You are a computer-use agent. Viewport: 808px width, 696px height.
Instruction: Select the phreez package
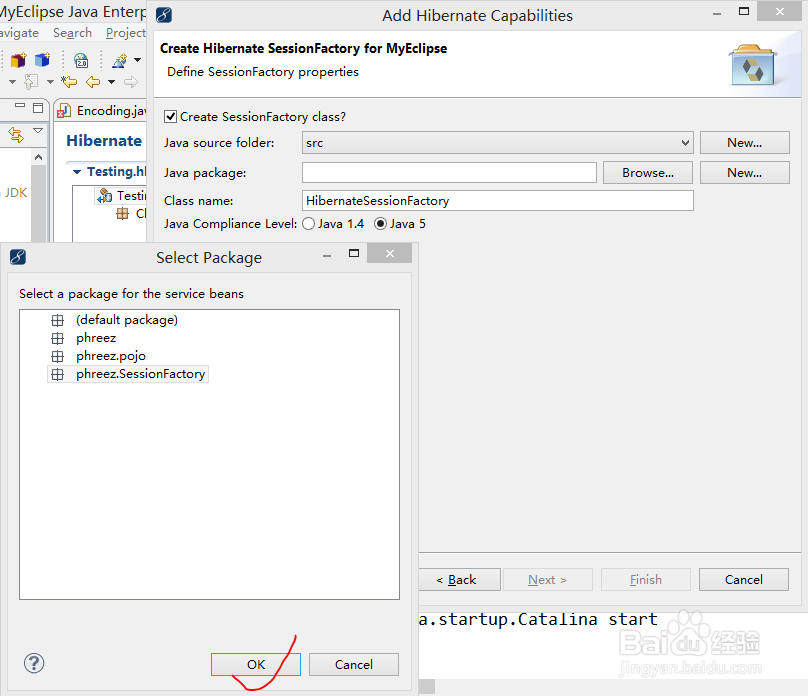(x=96, y=338)
